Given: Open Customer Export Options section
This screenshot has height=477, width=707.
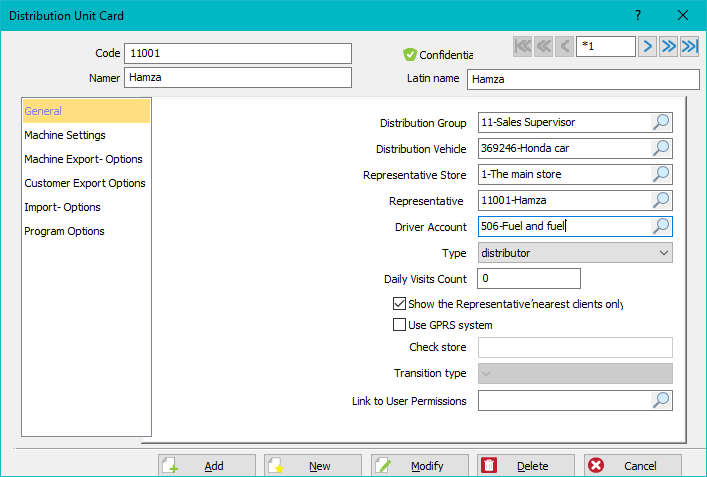Looking at the screenshot, I should [85, 183].
